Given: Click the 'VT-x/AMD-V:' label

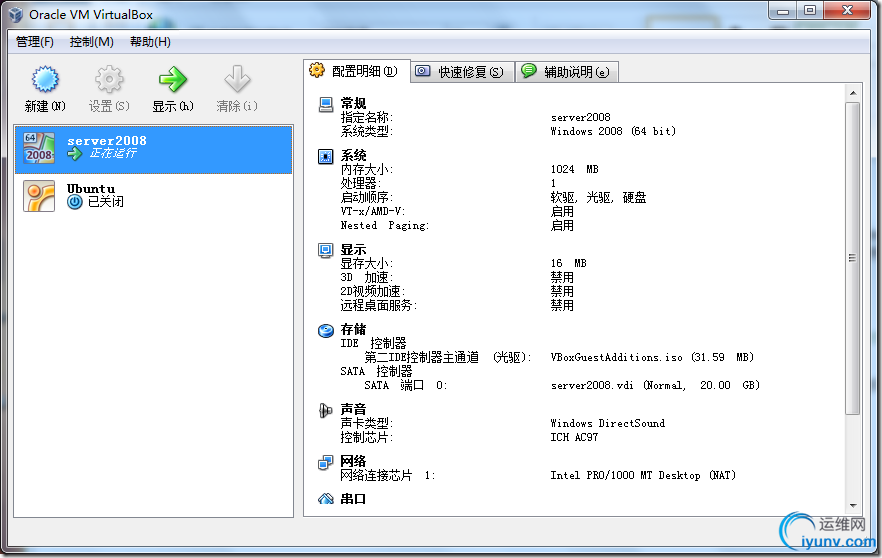Looking at the screenshot, I should pyautogui.click(x=372, y=212).
